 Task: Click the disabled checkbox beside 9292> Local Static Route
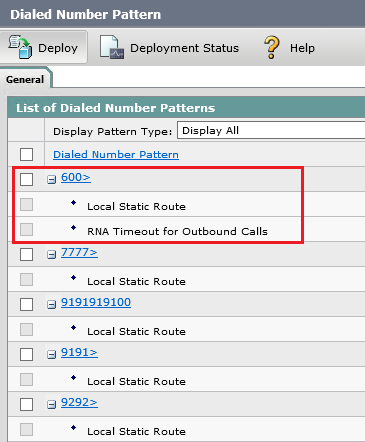tap(26, 429)
